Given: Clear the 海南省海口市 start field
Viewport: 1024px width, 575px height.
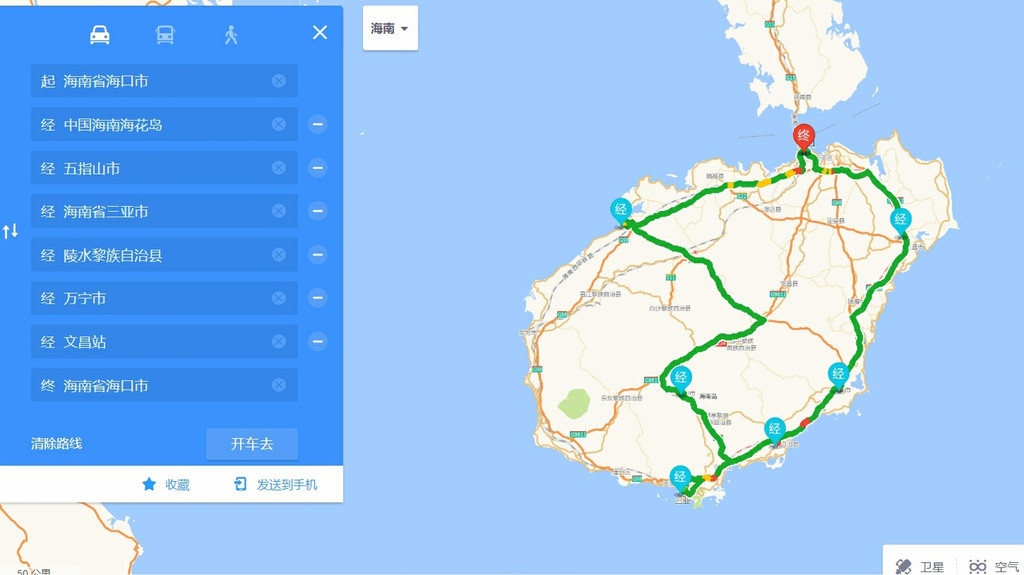Looking at the screenshot, I should click(x=279, y=81).
